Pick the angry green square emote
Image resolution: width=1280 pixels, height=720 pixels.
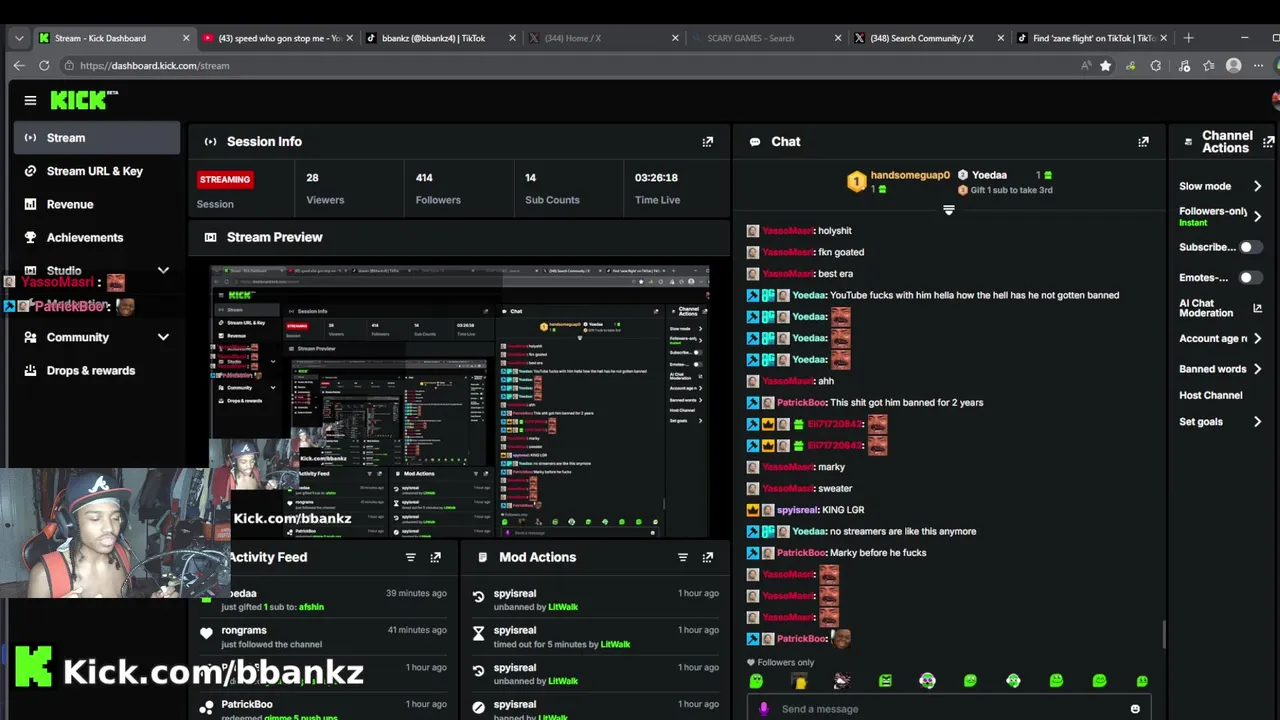click(885, 681)
